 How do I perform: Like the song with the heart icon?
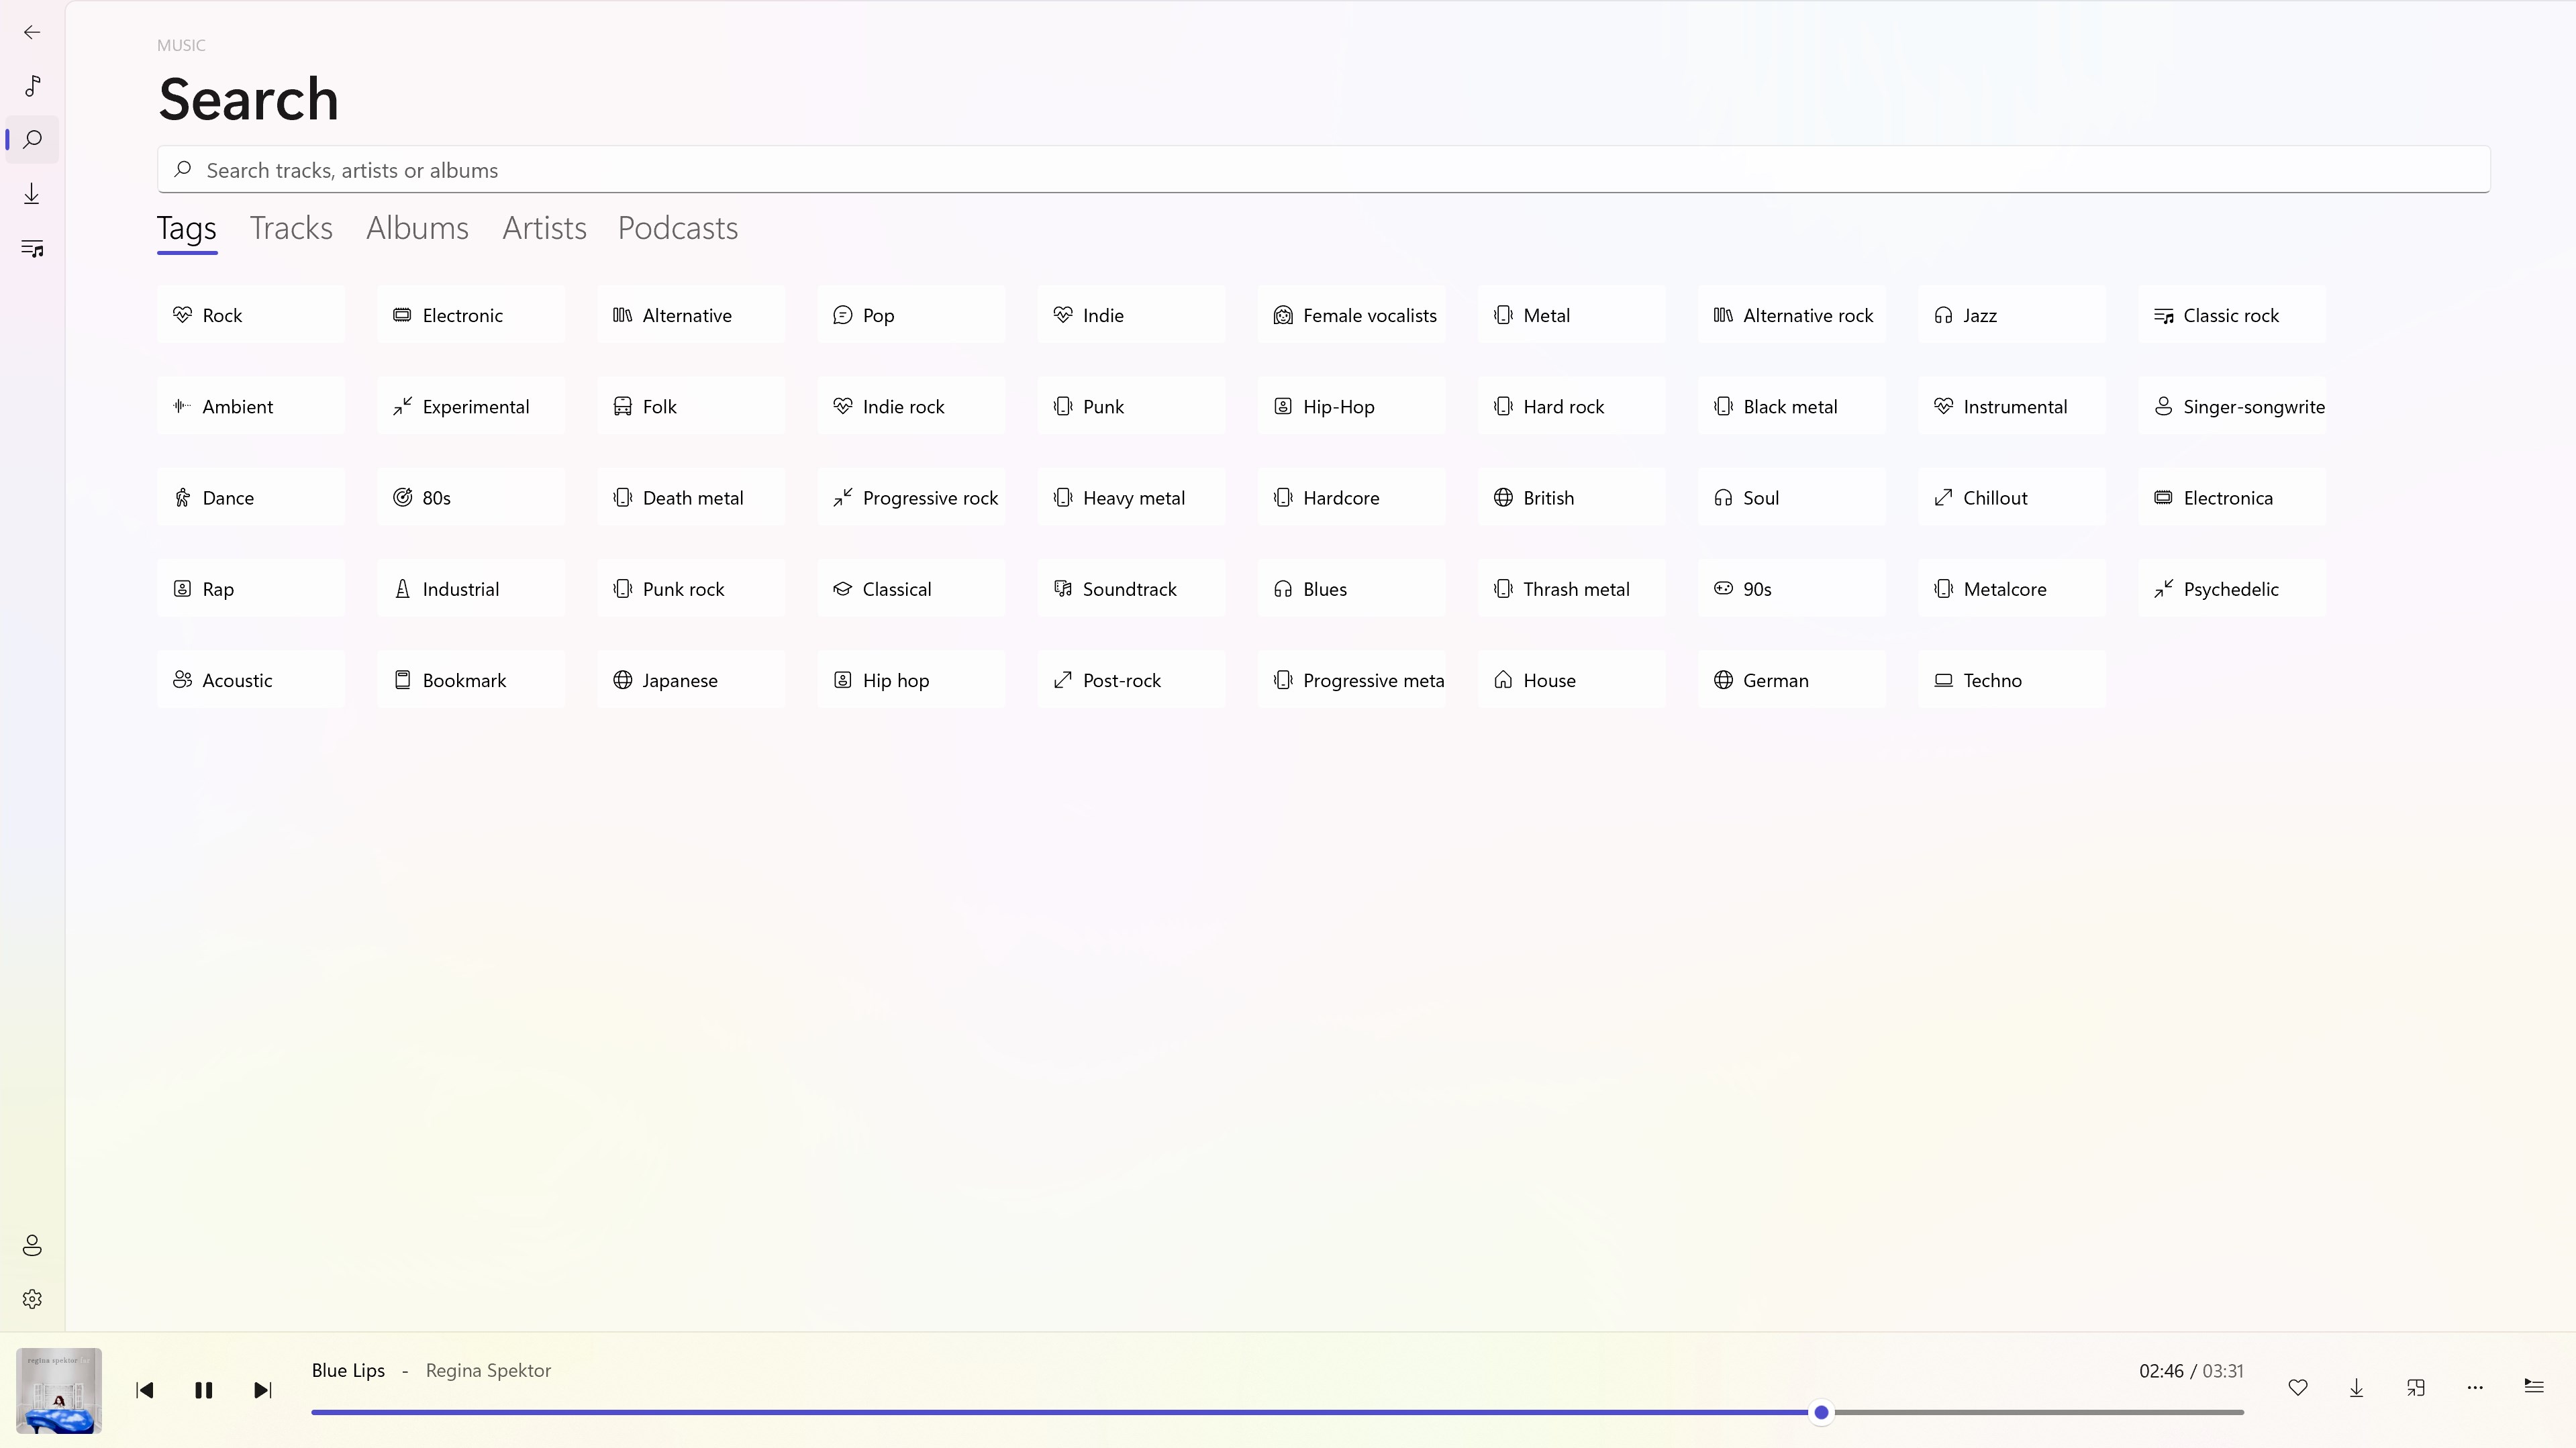pos(2297,1387)
